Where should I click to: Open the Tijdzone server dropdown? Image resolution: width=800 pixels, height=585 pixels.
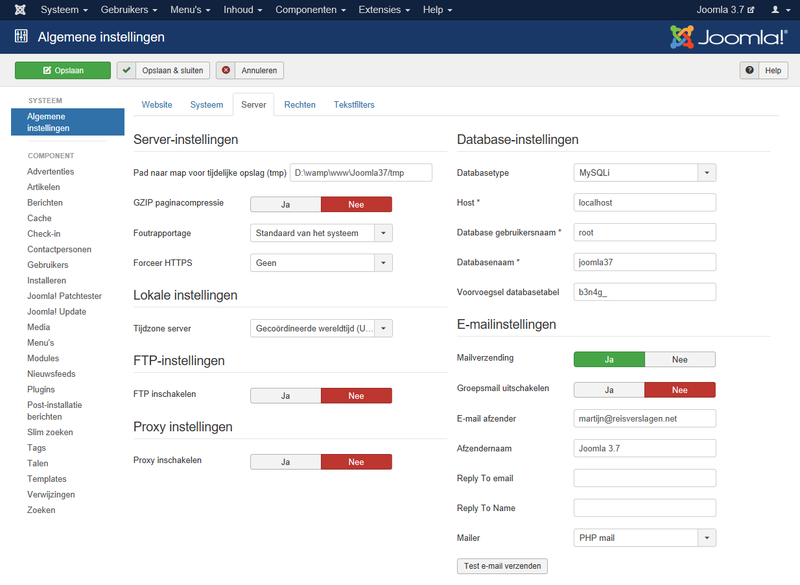point(321,328)
